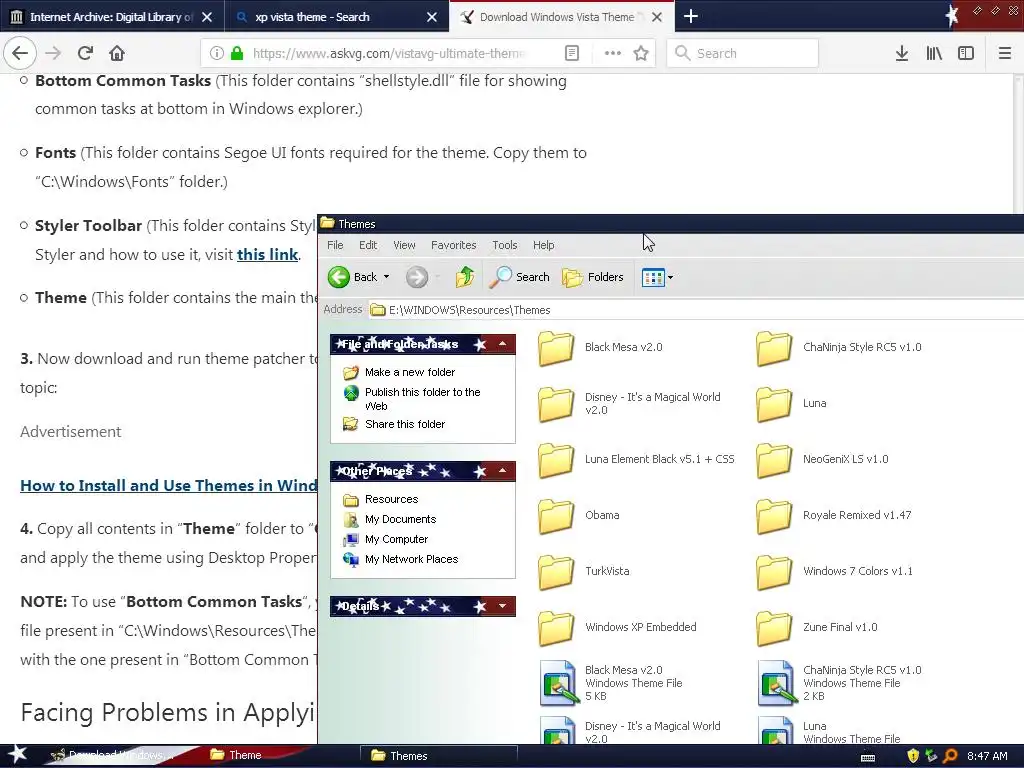Go back in Firefox
The width and height of the screenshot is (1024, 768).
20,53
